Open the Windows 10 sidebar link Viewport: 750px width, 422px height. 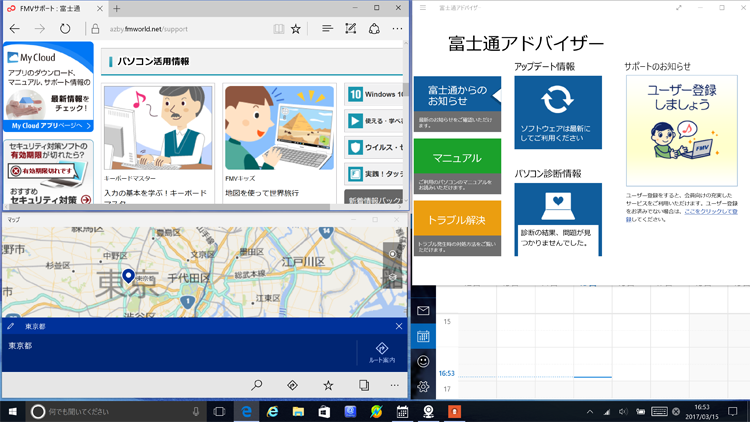(375, 94)
